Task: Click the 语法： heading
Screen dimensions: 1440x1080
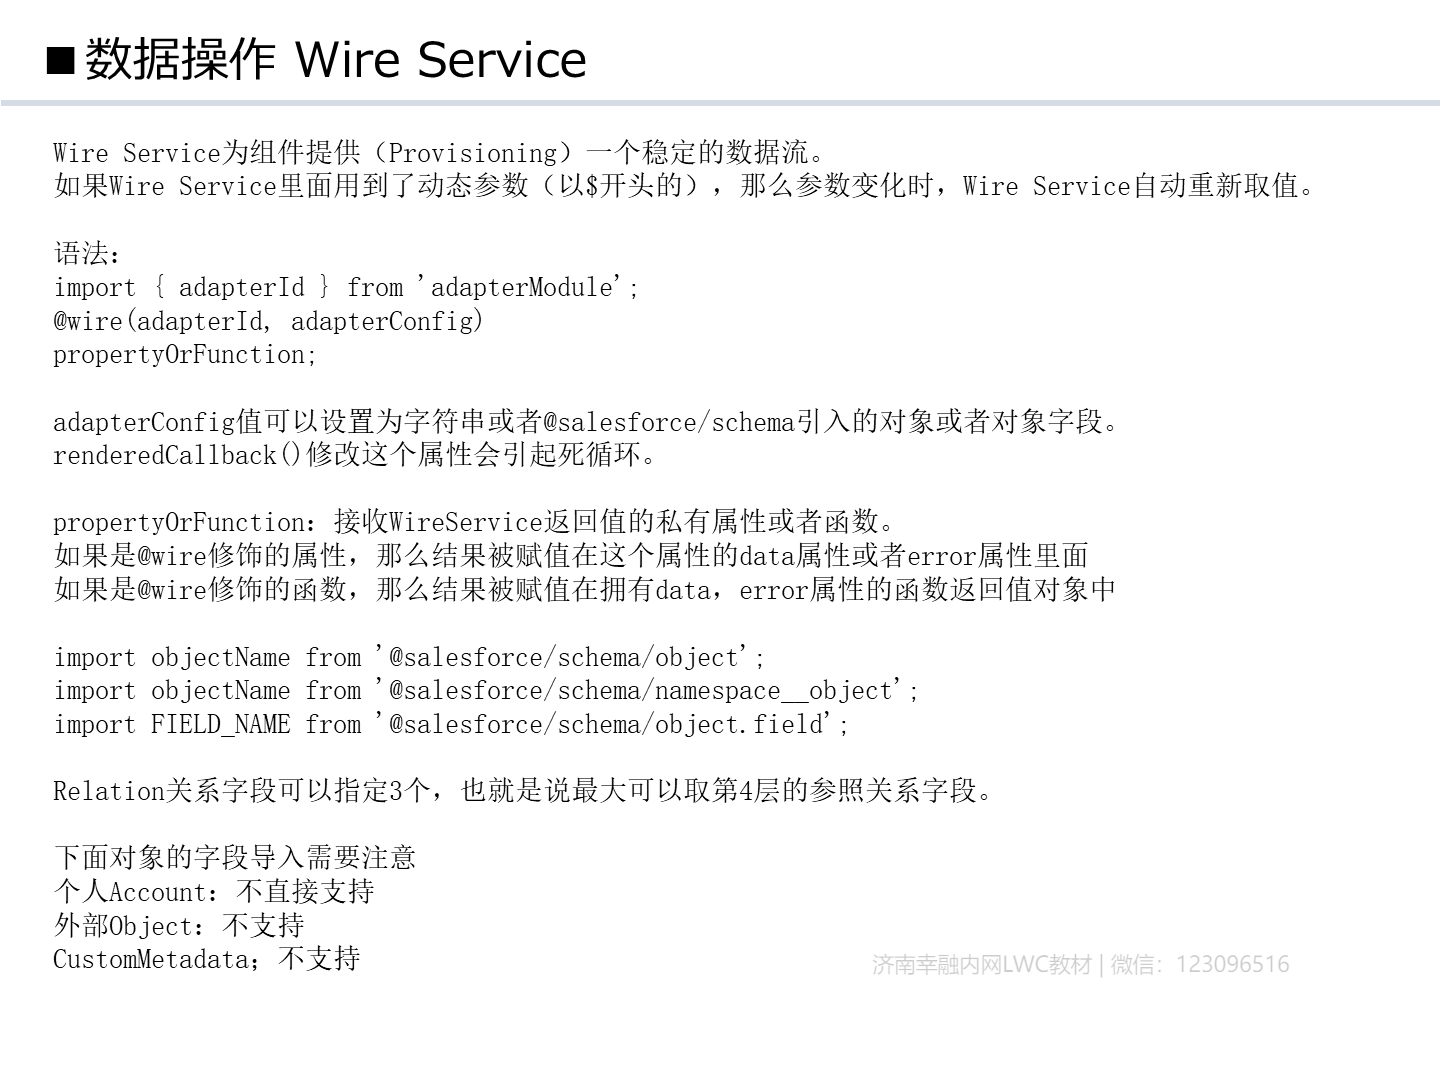Action: (x=88, y=254)
